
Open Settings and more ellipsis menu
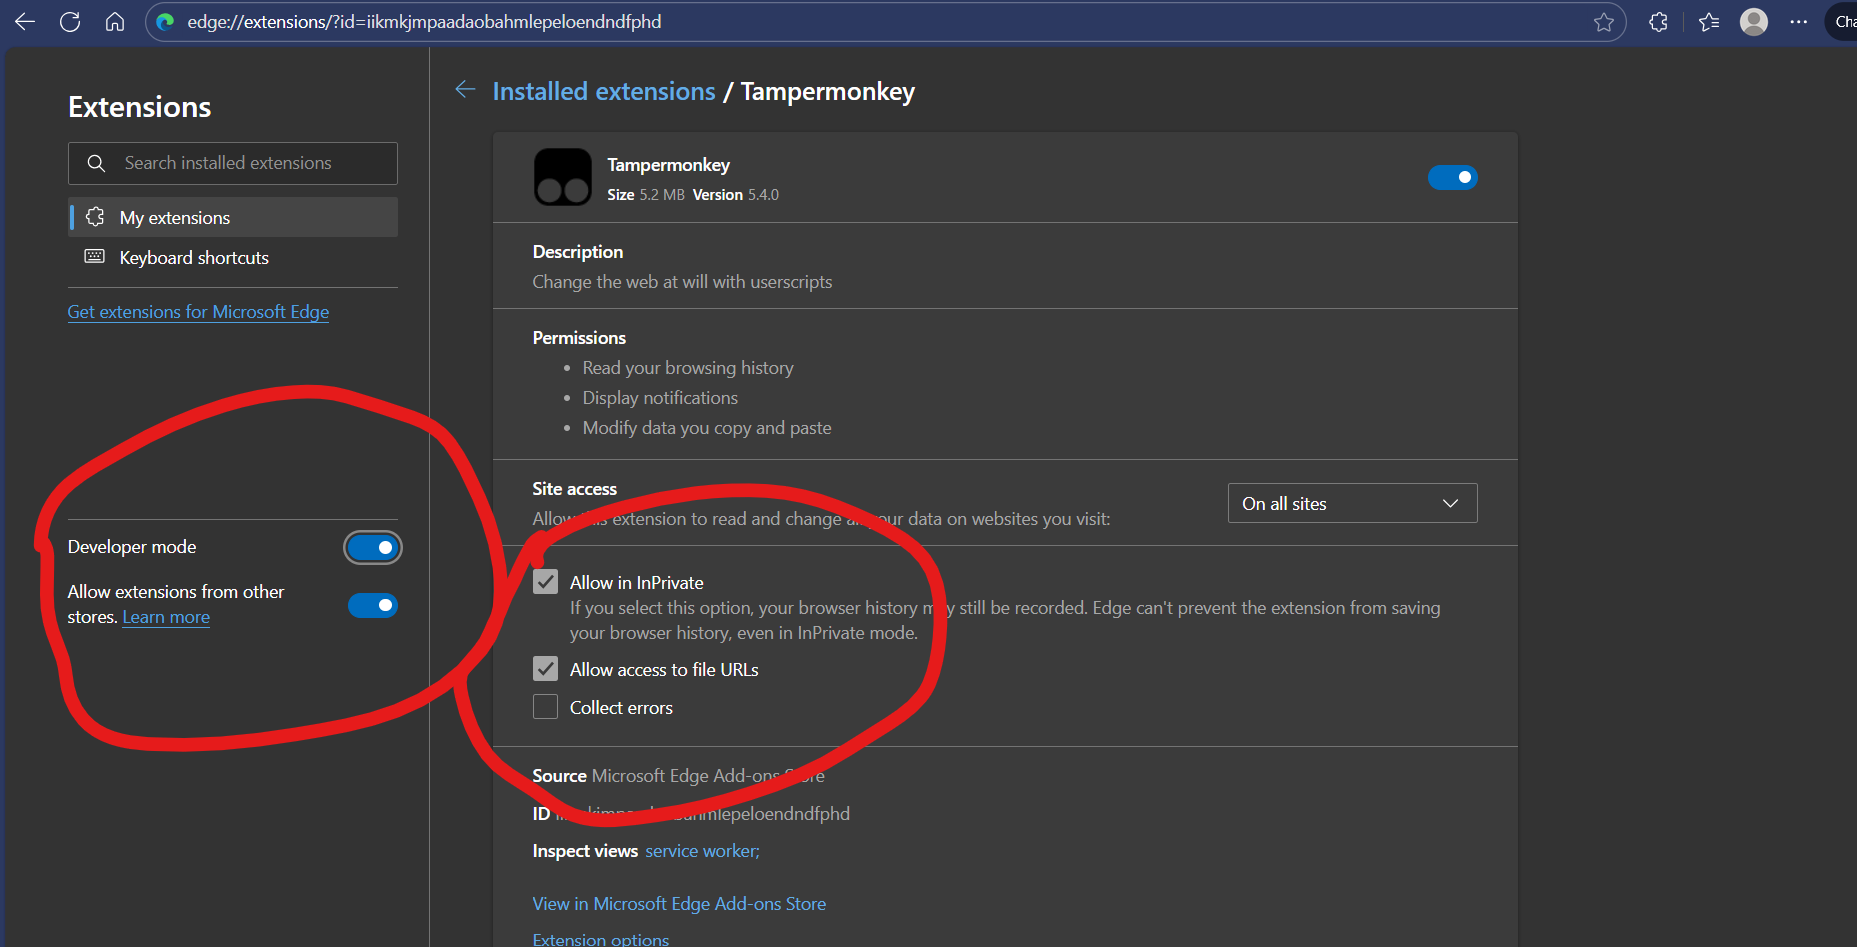click(x=1798, y=21)
